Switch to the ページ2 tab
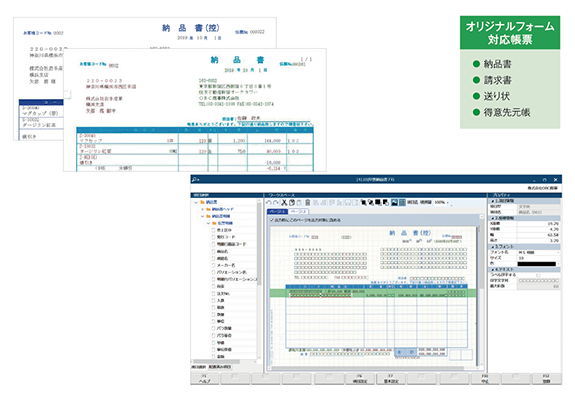 [299, 211]
